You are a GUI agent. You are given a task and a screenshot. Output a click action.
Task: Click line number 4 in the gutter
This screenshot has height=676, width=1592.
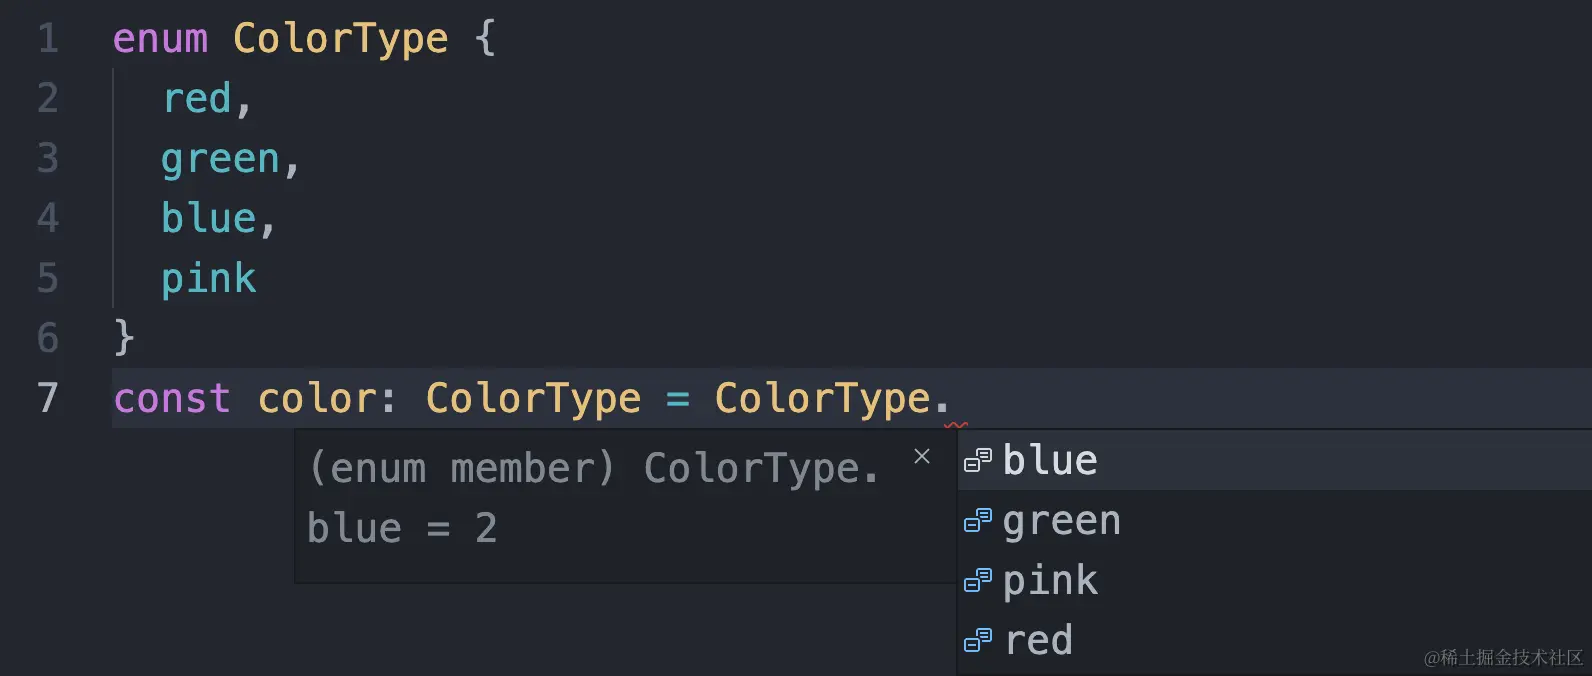(x=47, y=218)
